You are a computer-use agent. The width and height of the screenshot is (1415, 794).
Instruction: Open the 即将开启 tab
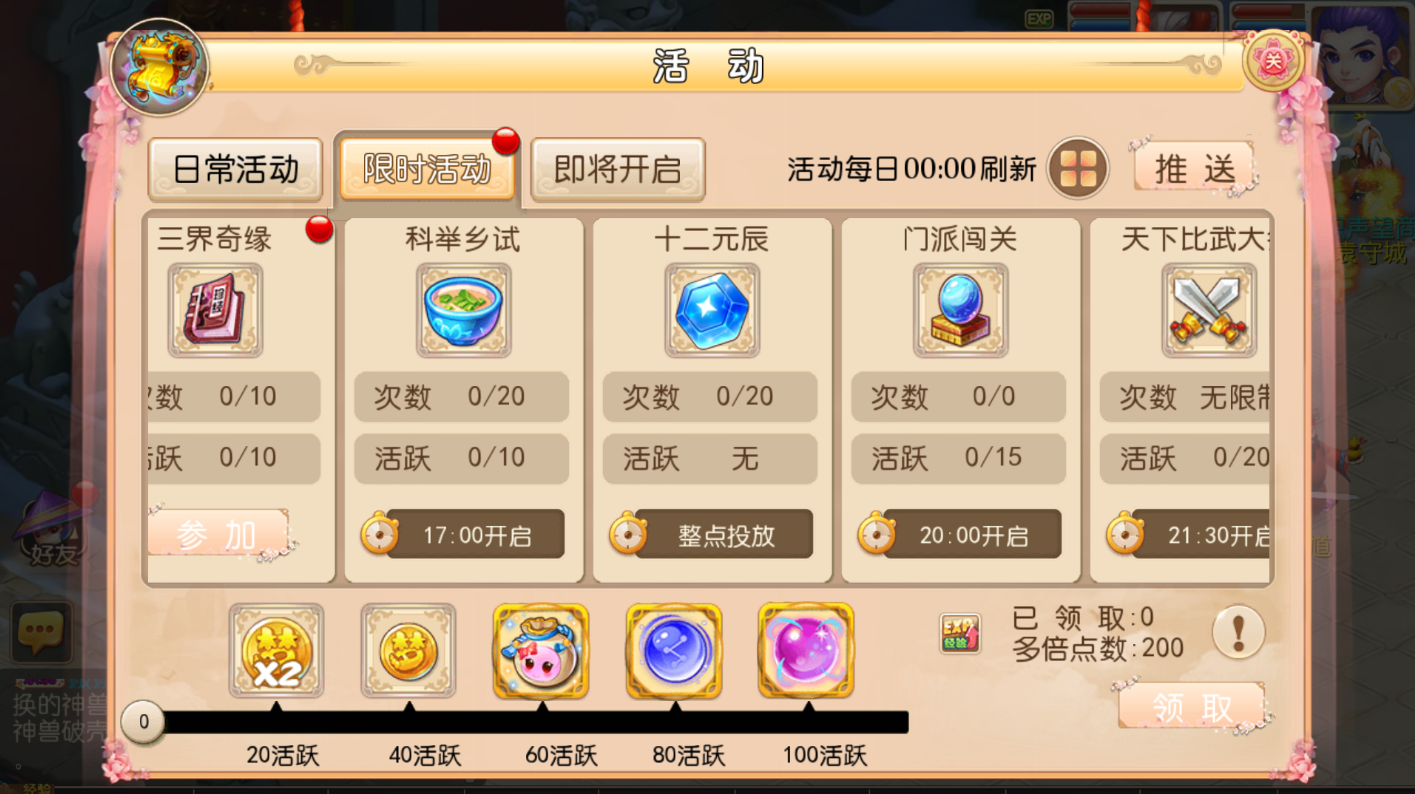[617, 169]
